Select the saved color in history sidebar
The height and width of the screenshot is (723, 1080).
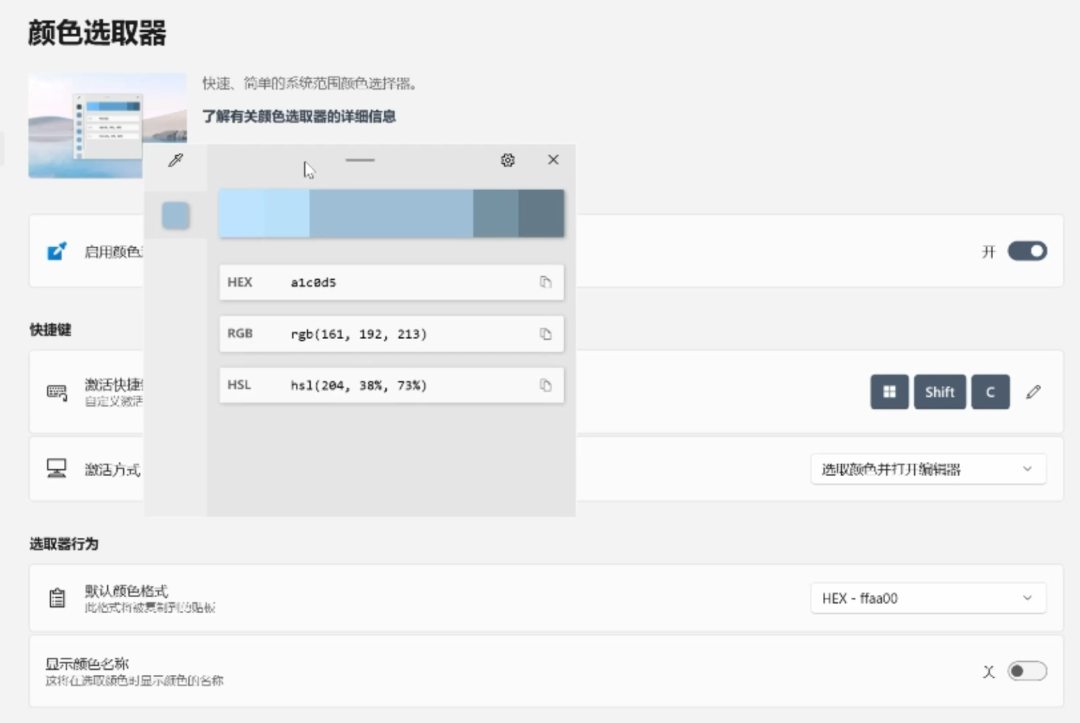(176, 215)
